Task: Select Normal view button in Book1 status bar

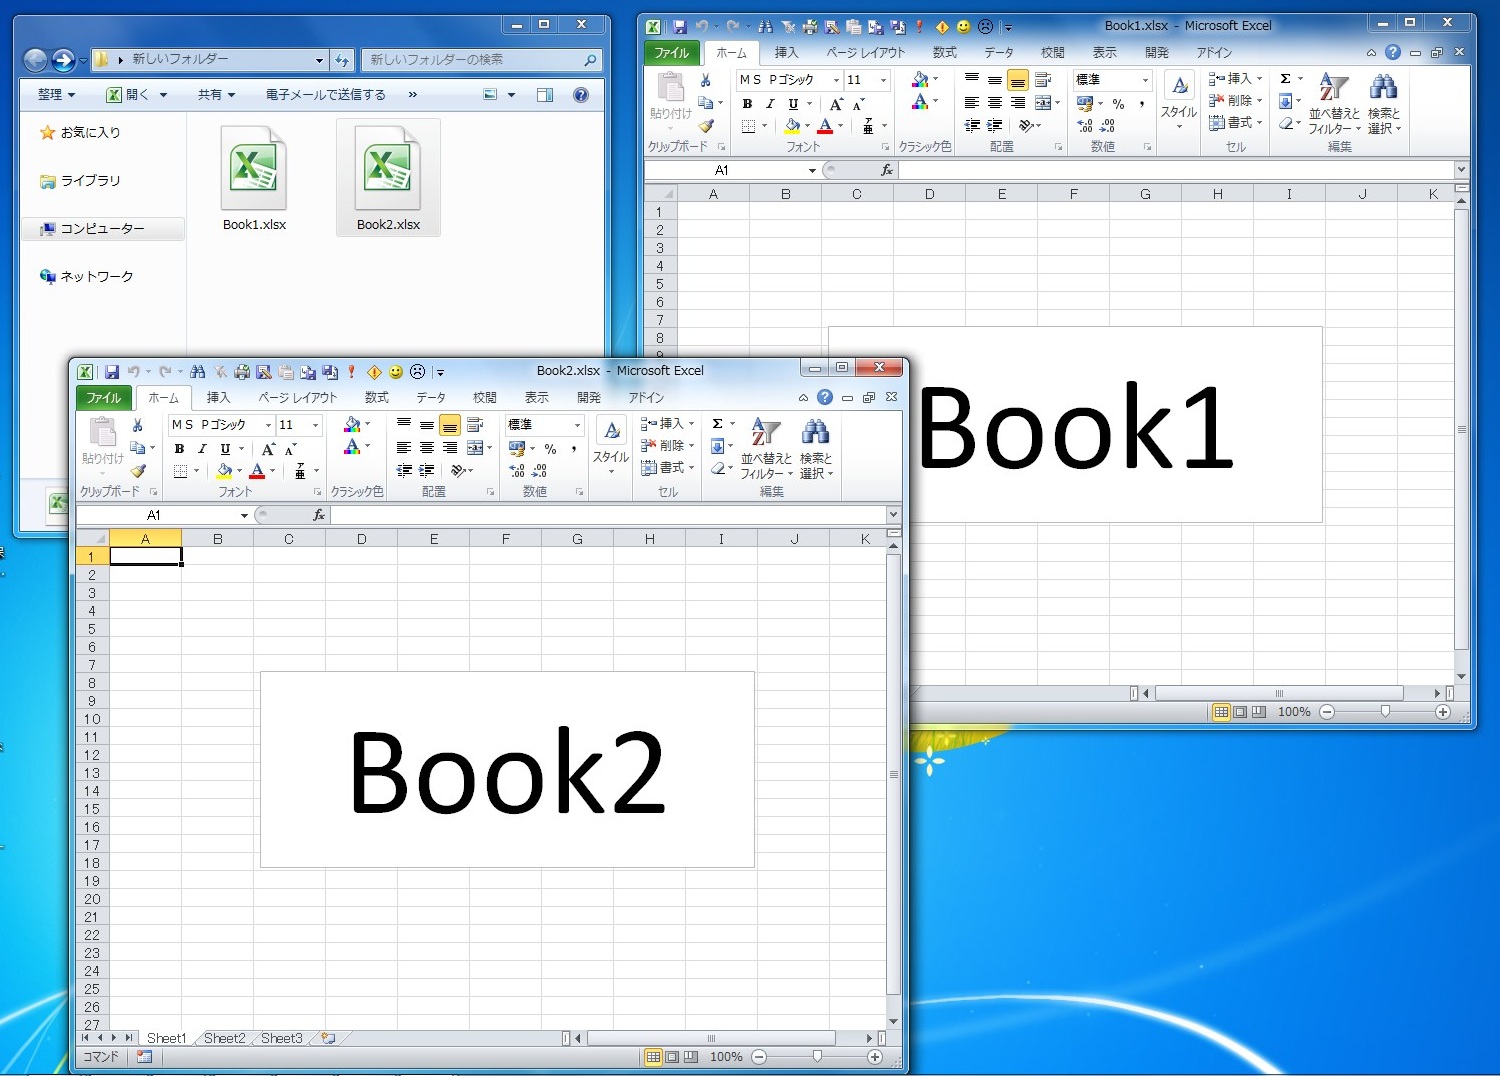Action: pyautogui.click(x=1221, y=712)
